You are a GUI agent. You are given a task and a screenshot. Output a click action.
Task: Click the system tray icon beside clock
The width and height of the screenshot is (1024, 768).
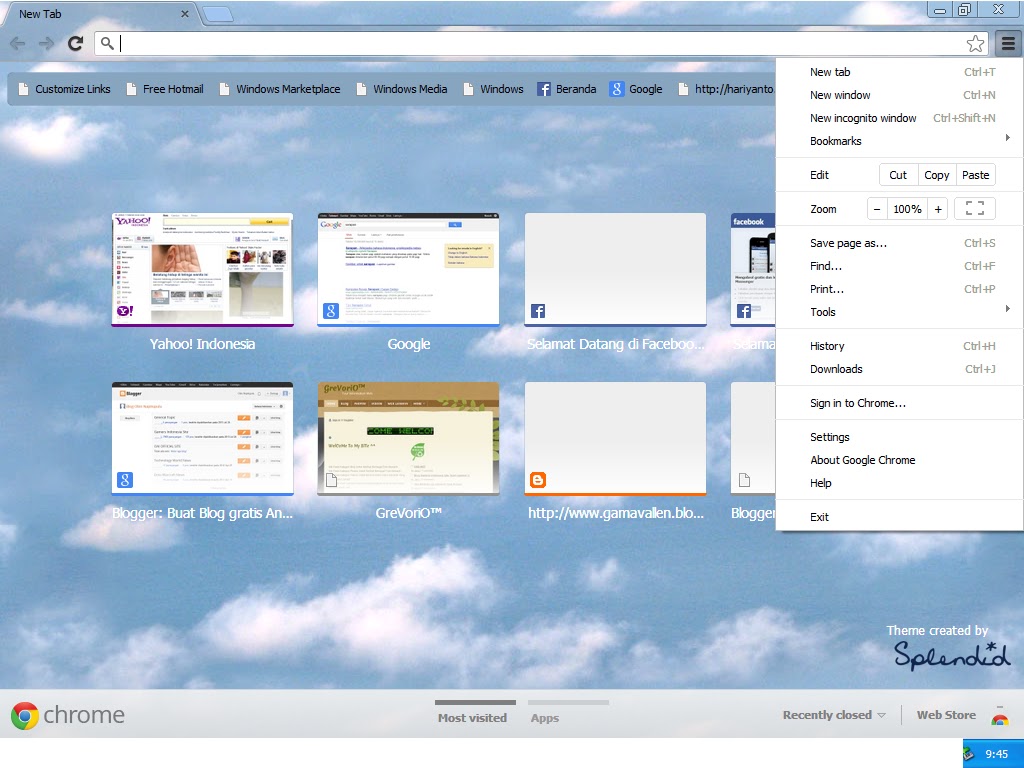point(970,754)
